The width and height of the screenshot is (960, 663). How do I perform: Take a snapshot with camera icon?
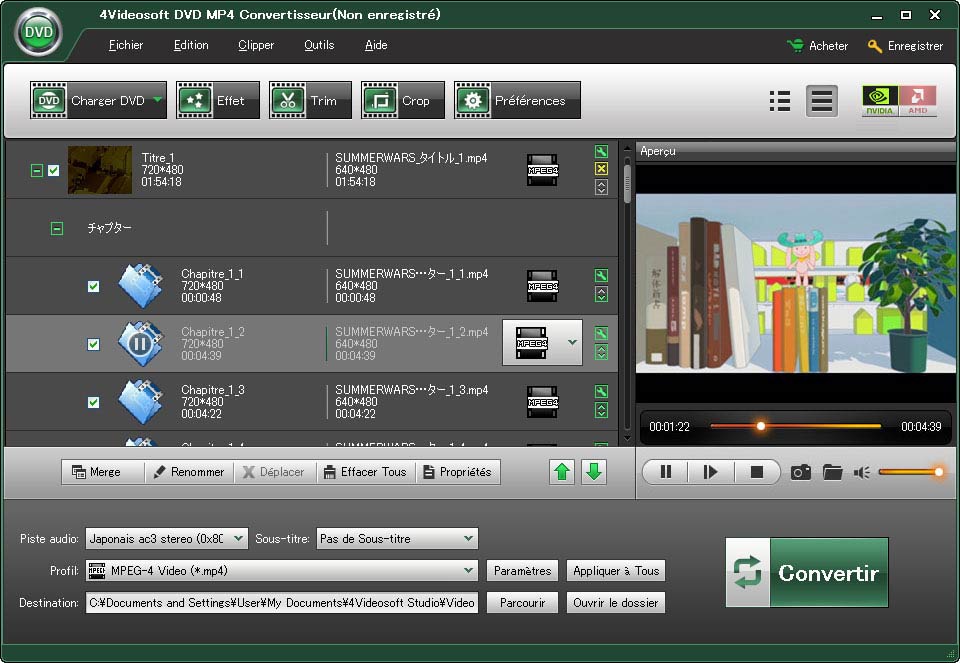[x=800, y=472]
